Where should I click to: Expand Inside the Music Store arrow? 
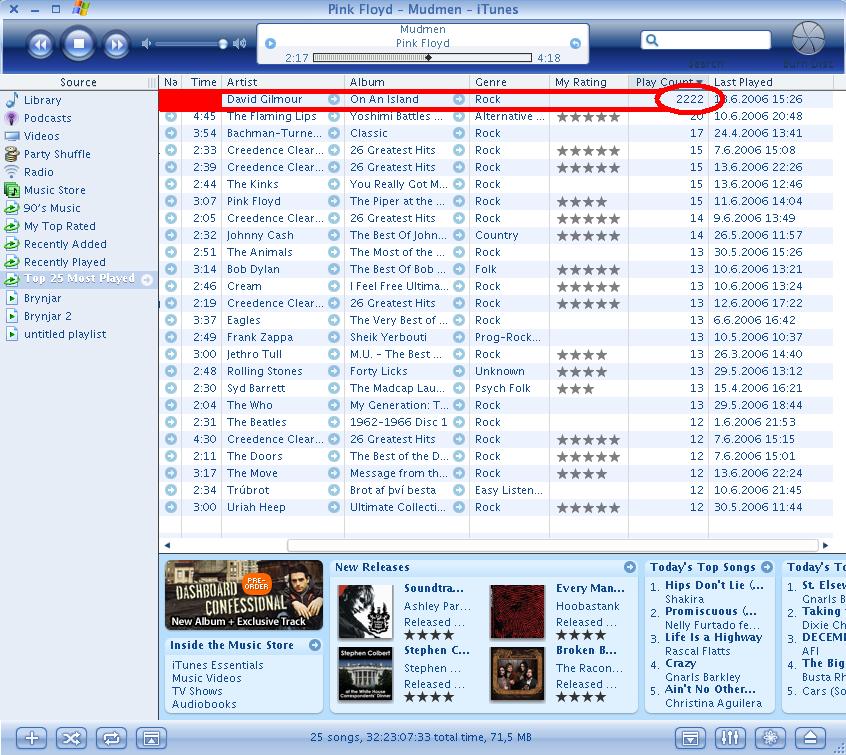[x=315, y=645]
